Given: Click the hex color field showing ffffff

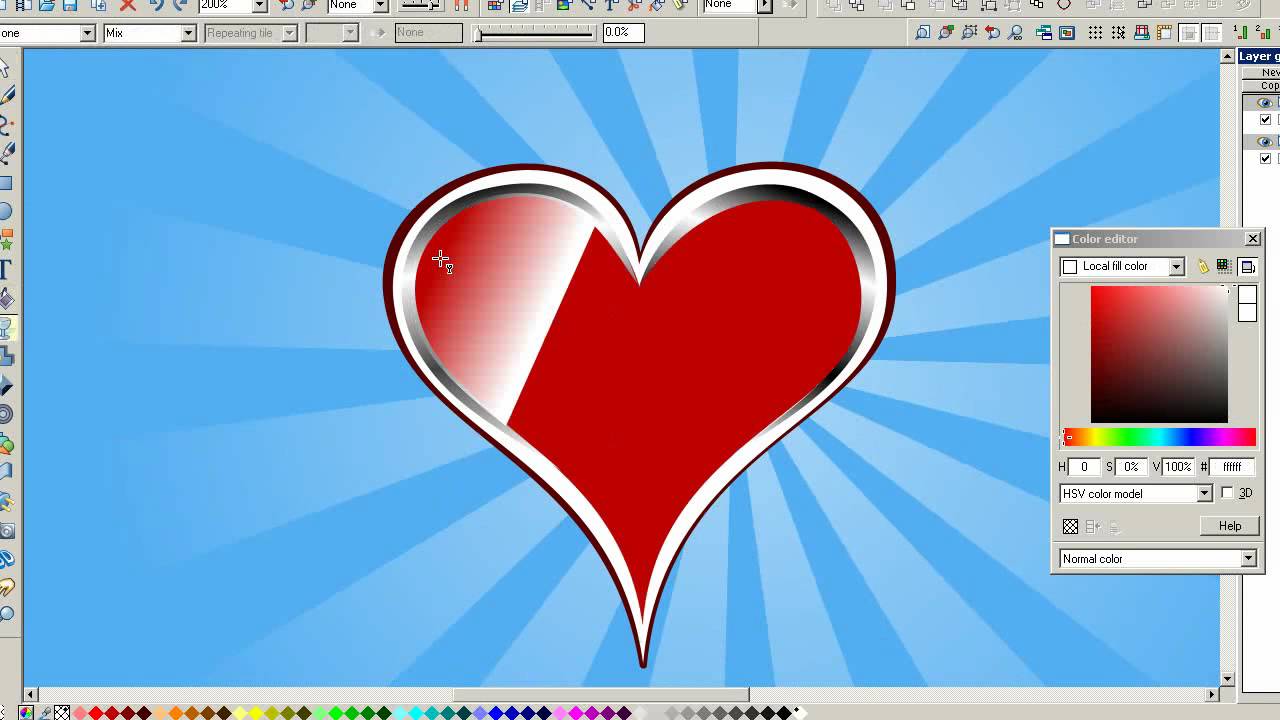Looking at the screenshot, I should coord(1232,467).
